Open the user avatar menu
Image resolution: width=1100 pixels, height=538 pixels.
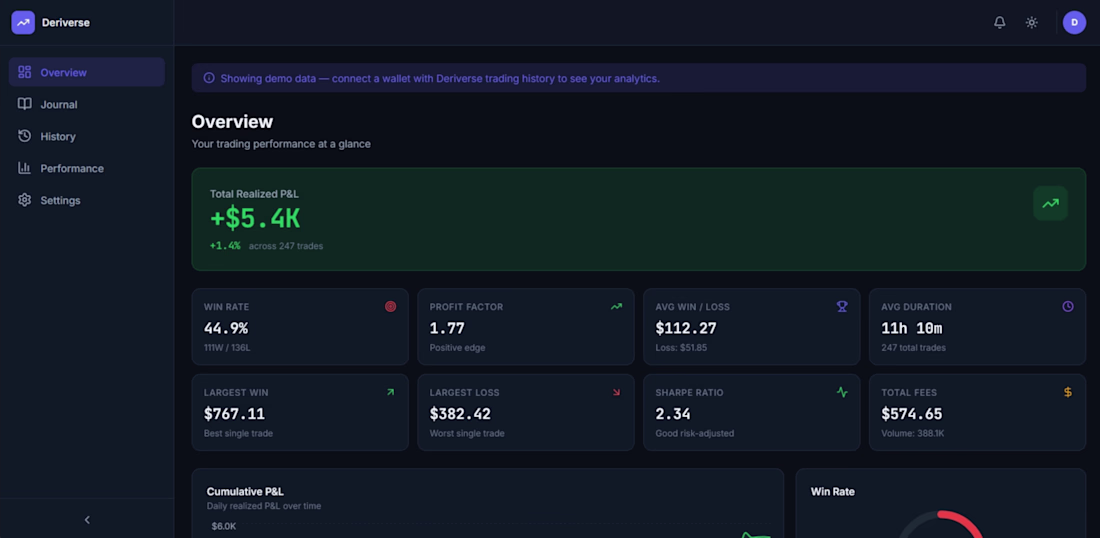click(x=1074, y=22)
